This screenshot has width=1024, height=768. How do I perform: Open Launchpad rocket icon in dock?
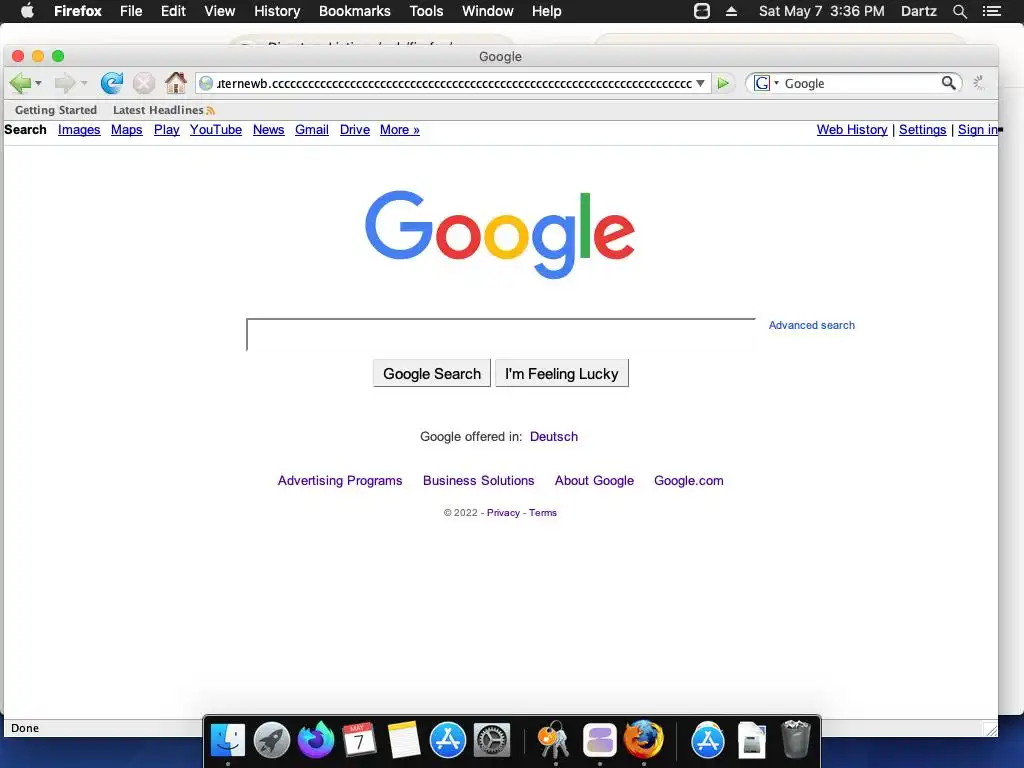pyautogui.click(x=272, y=741)
